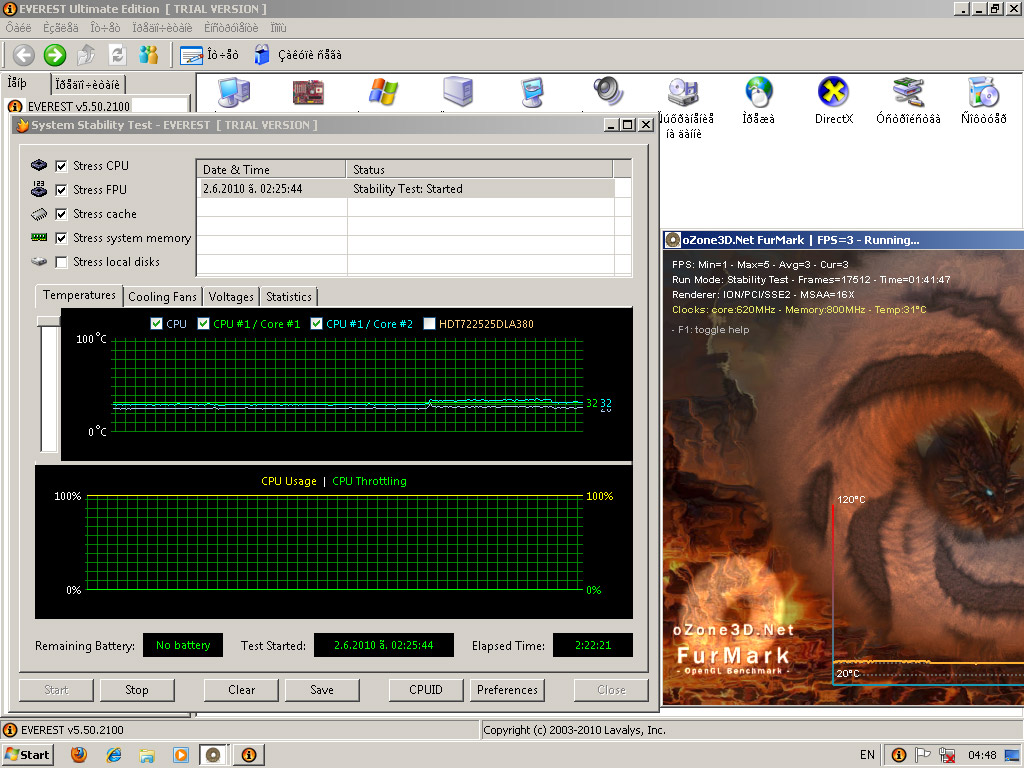Viewport: 1024px width, 768px height.
Task: Toggle CPU #1 / Core #2 checkbox
Action: pyautogui.click(x=316, y=323)
